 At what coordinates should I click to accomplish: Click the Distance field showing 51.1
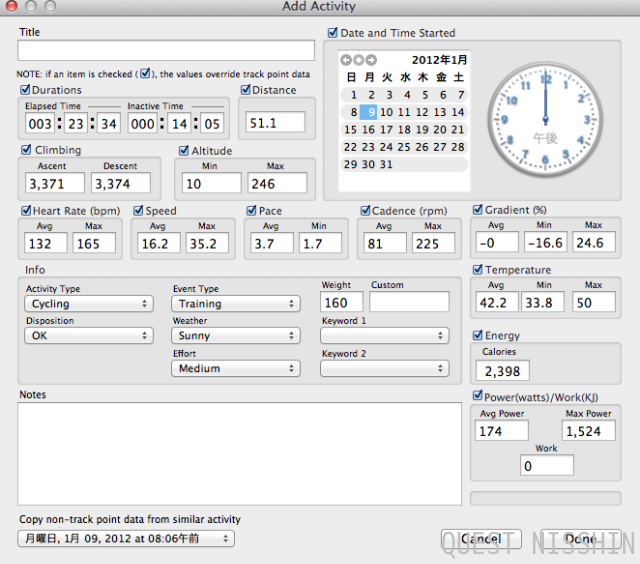276,122
